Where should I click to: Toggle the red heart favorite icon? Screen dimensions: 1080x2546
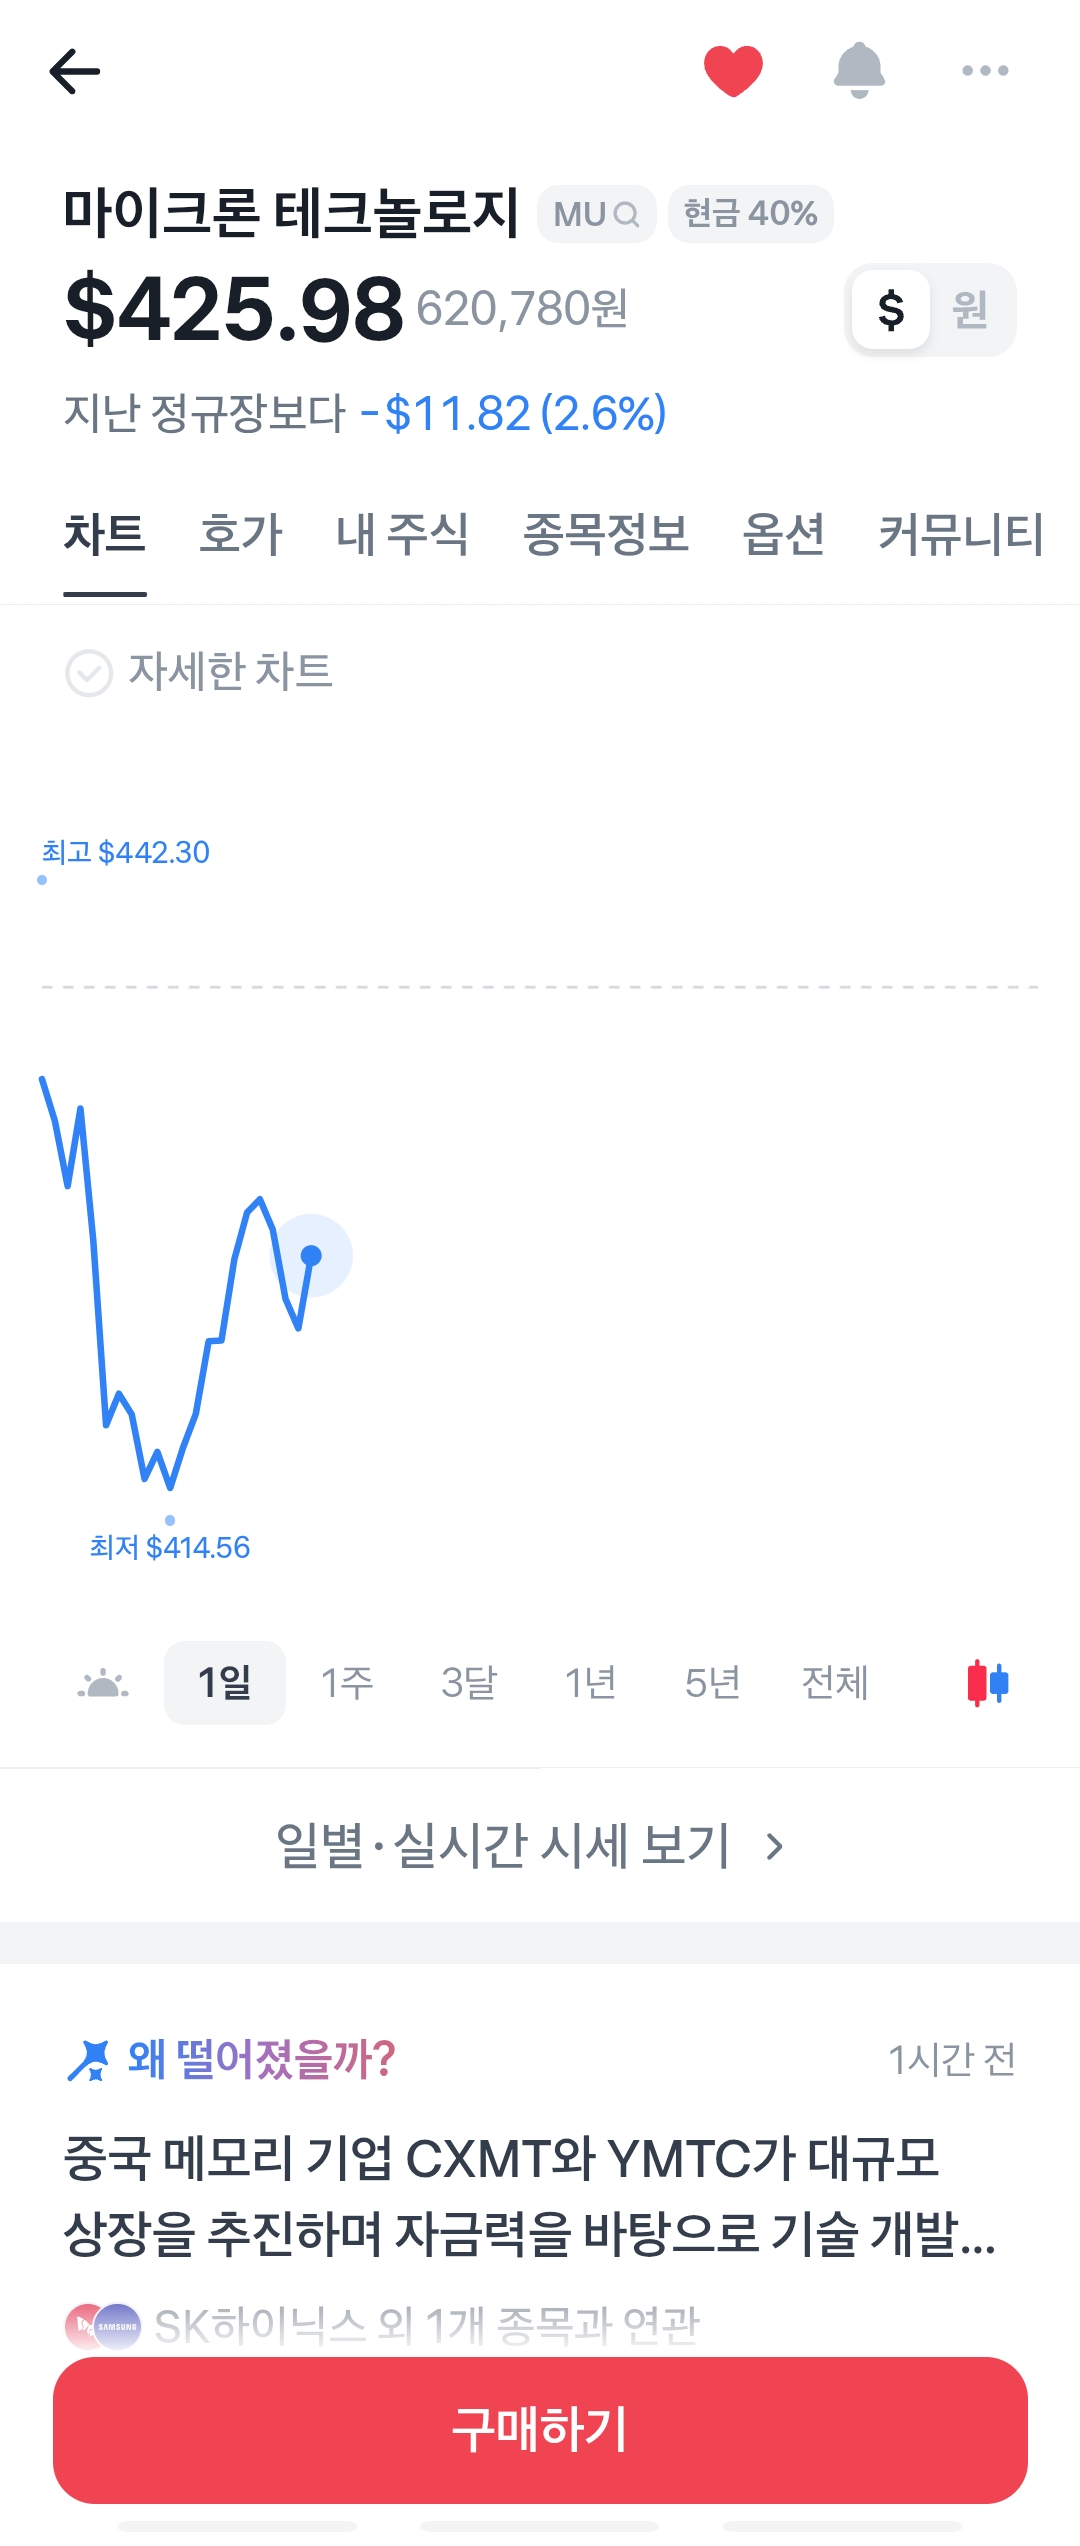tap(733, 71)
